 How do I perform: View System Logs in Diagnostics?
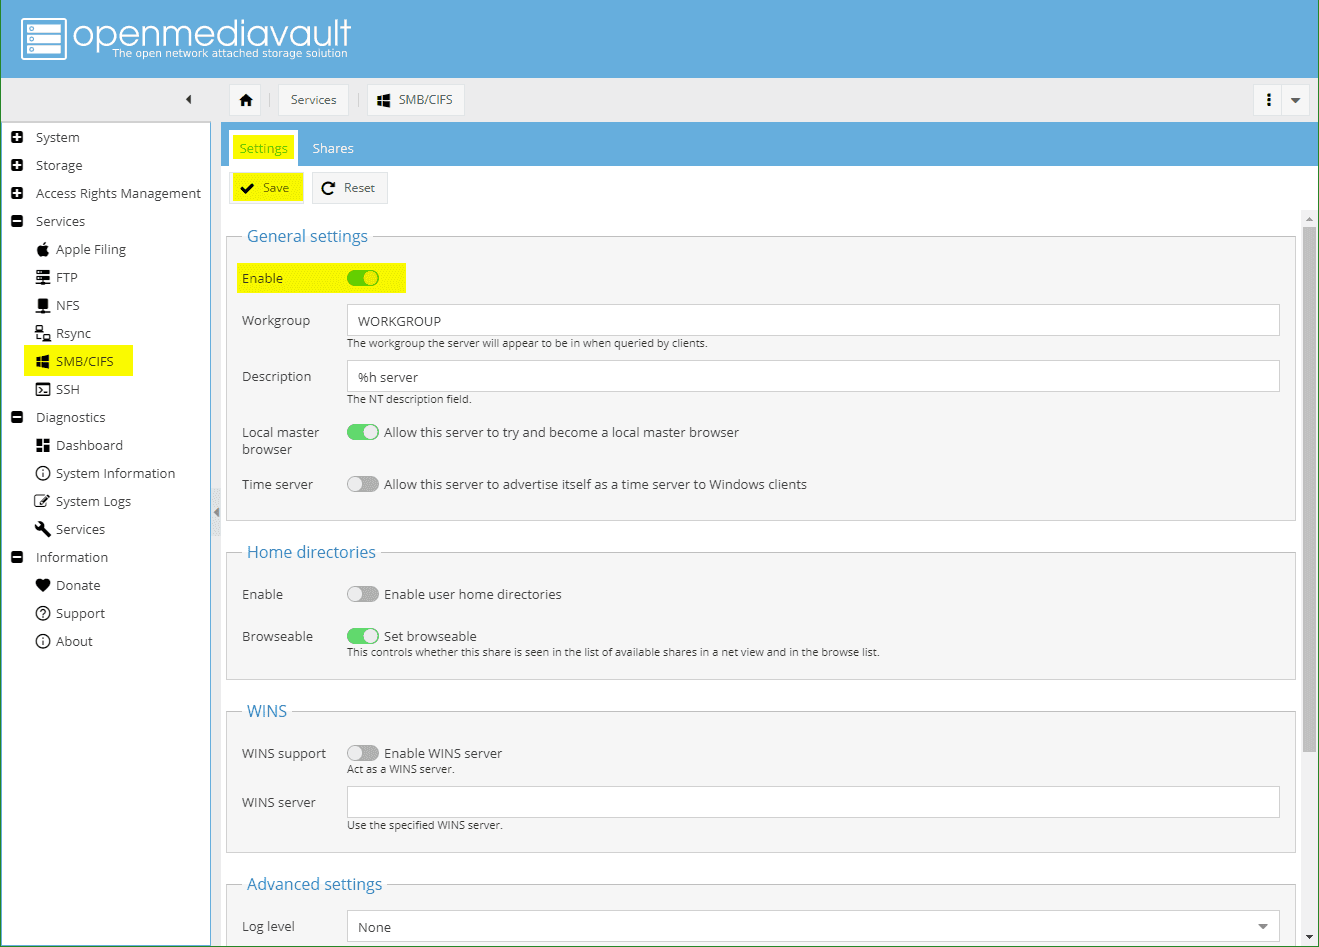pos(92,501)
